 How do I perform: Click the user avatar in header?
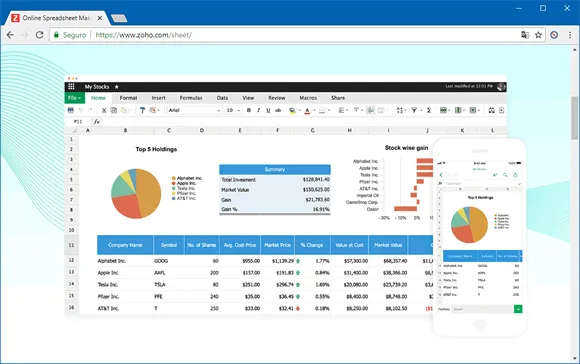tap(501, 87)
